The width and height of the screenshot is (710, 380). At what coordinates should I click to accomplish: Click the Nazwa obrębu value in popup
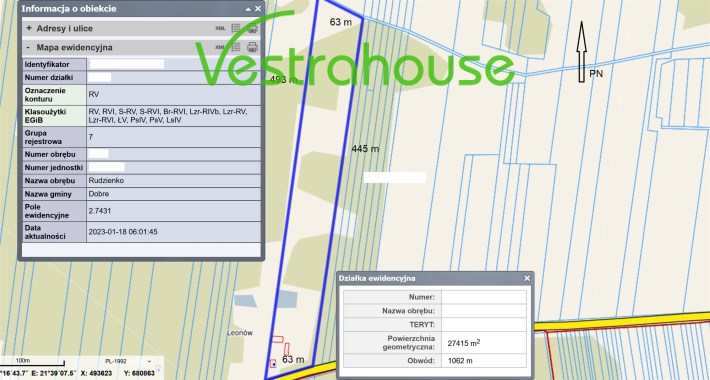(x=484, y=311)
